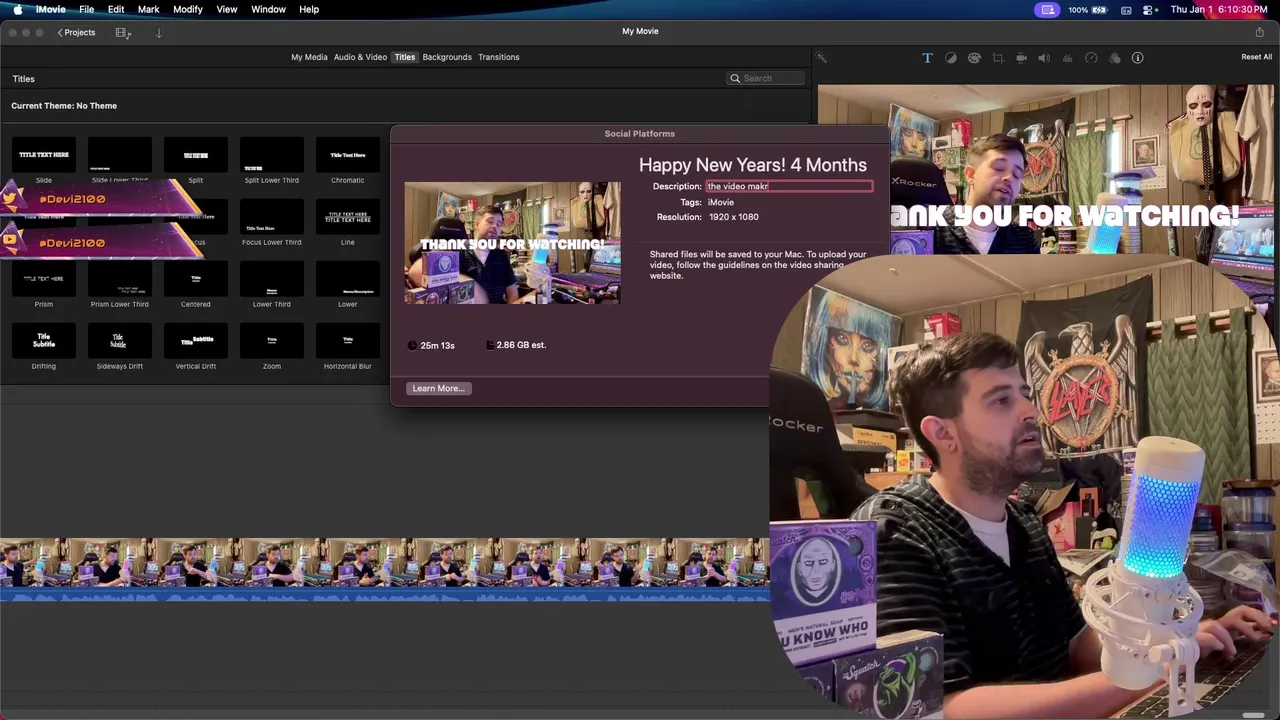Click the blue audio waveform track
Image resolution: width=1280 pixels, height=720 pixels.
click(x=385, y=595)
